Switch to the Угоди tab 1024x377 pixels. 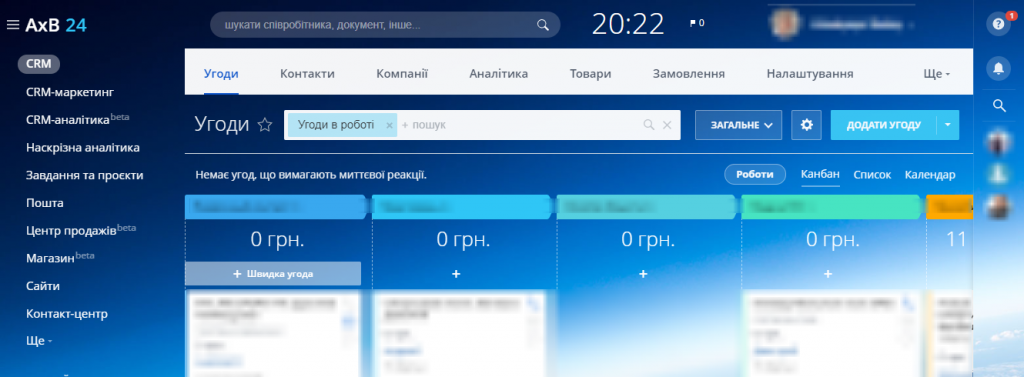(x=221, y=74)
